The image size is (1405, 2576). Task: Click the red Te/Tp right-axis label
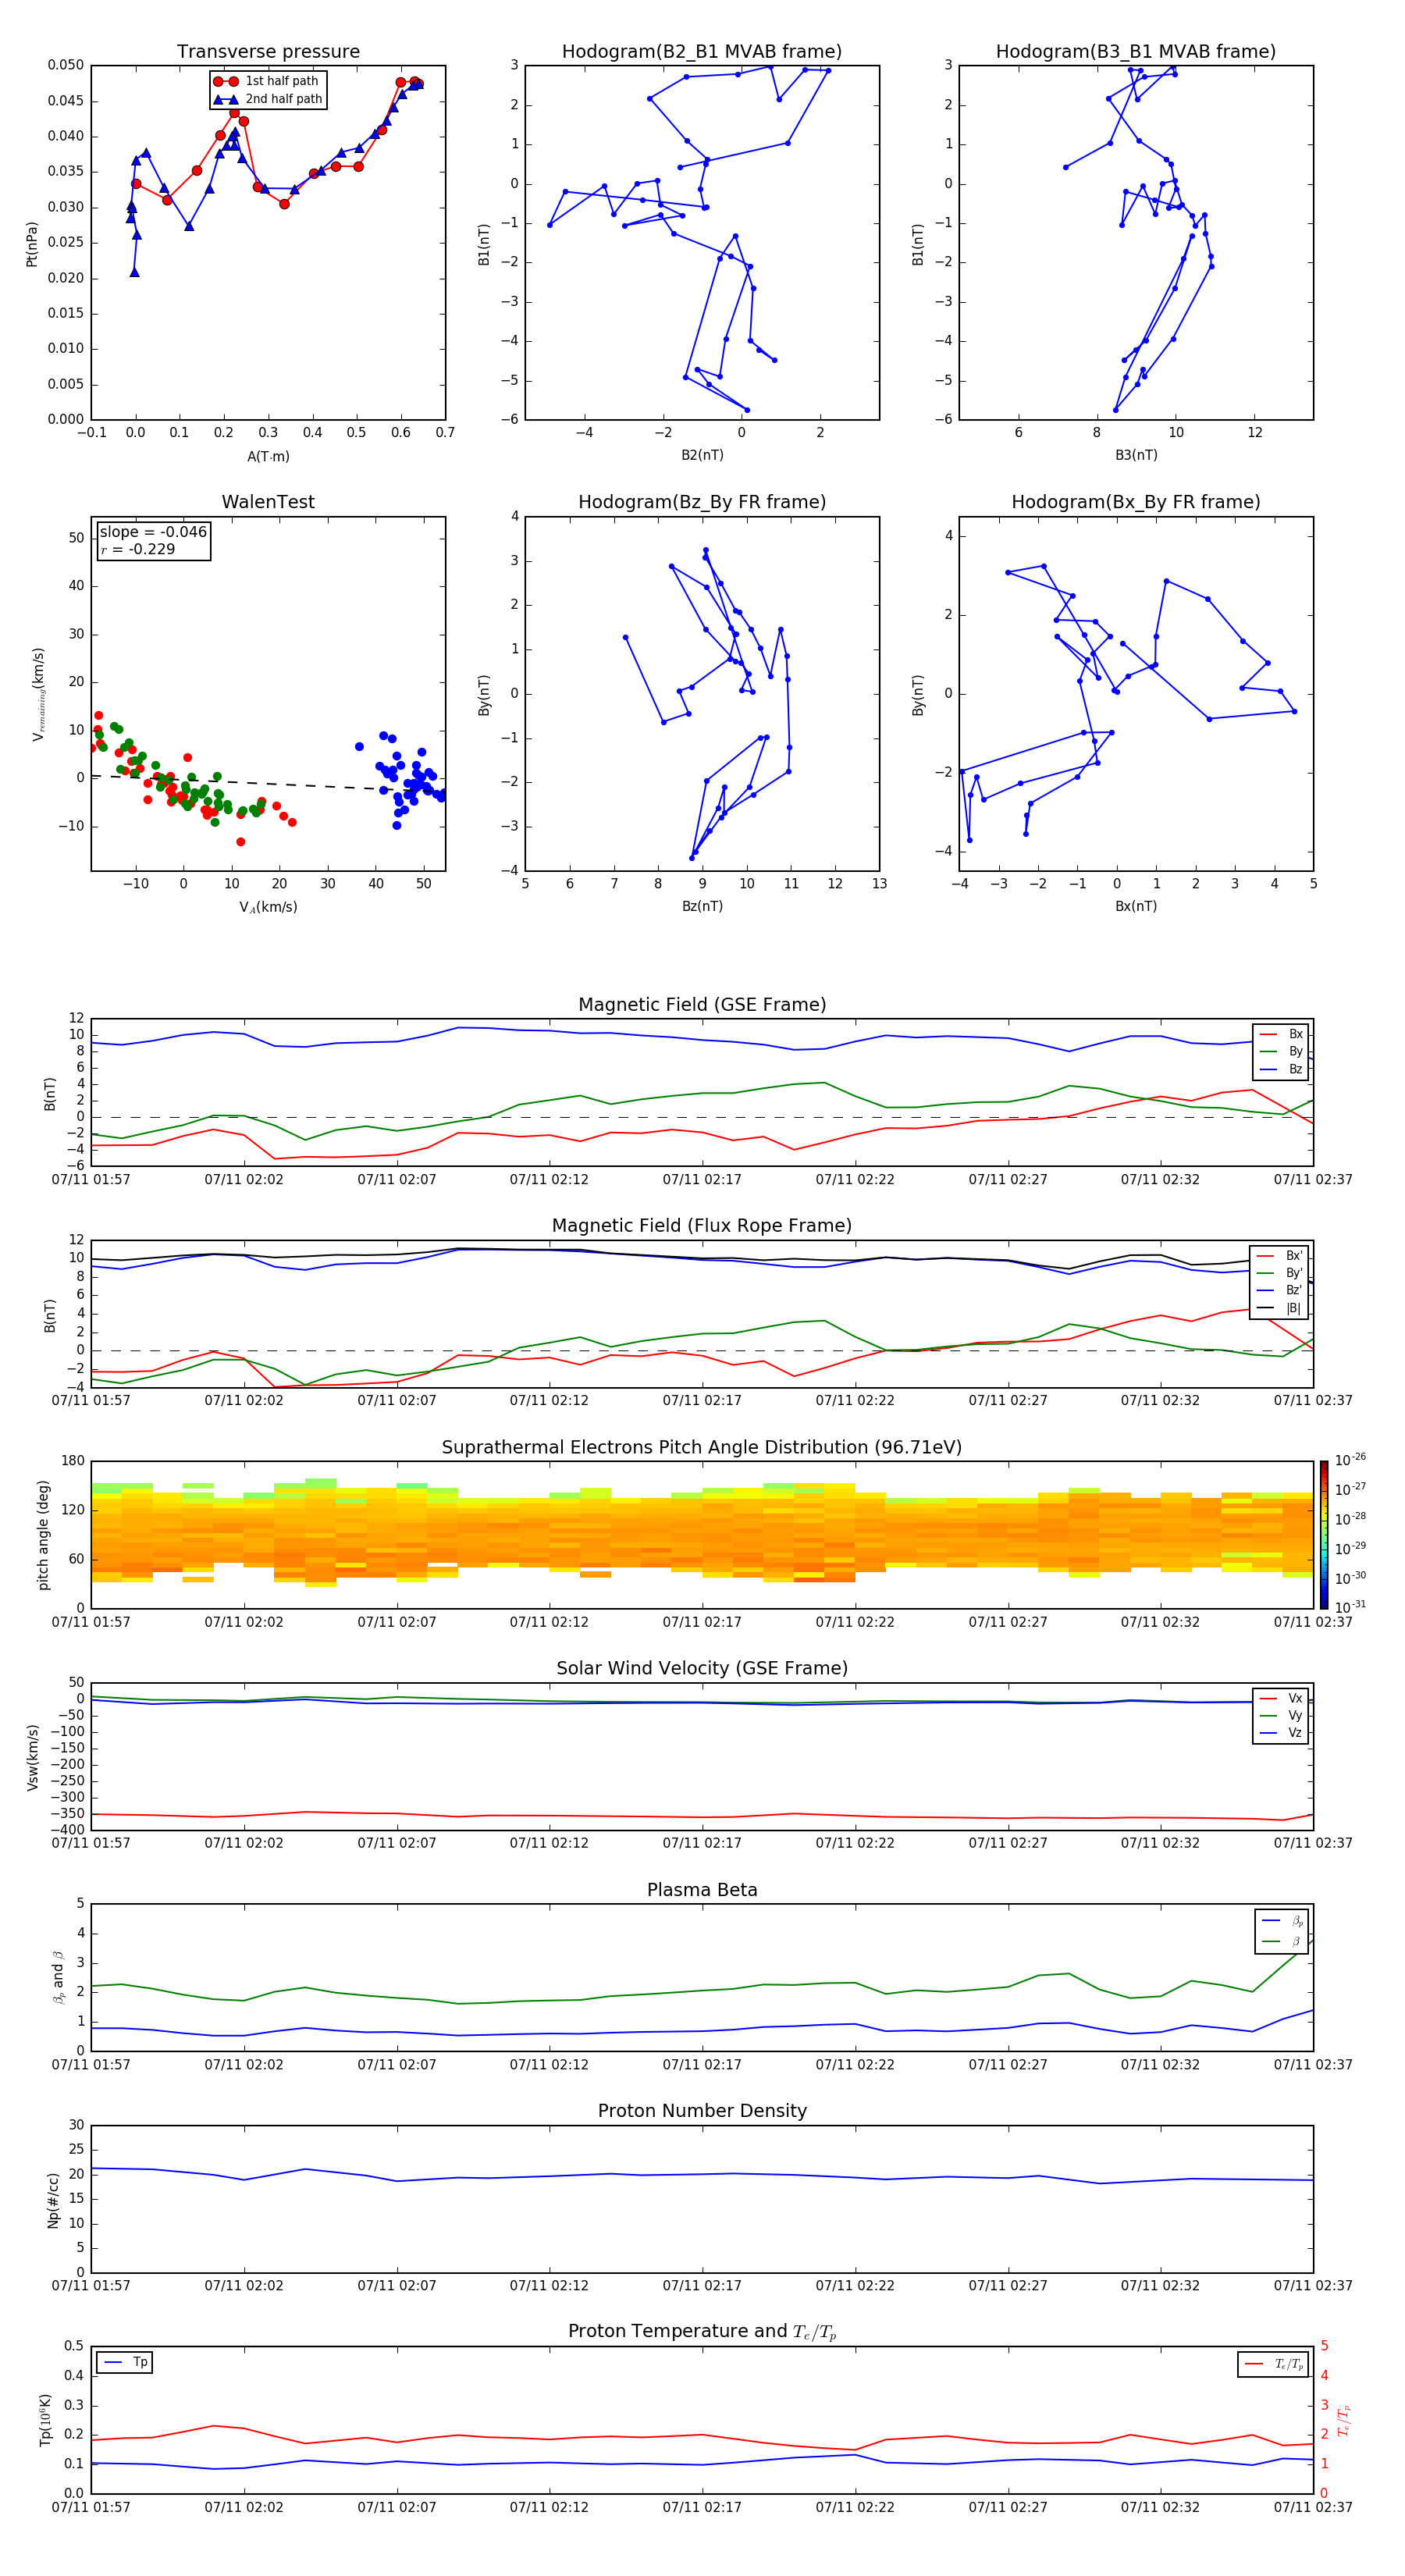[x=1344, y=2420]
